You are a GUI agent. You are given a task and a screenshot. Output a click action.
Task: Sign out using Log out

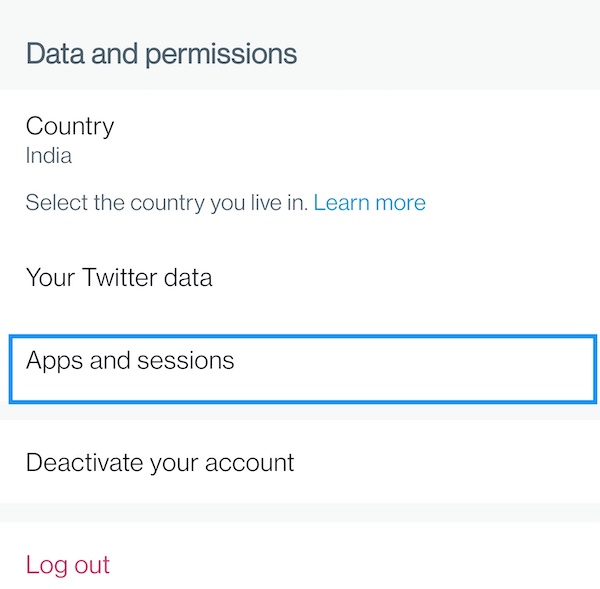[68, 564]
